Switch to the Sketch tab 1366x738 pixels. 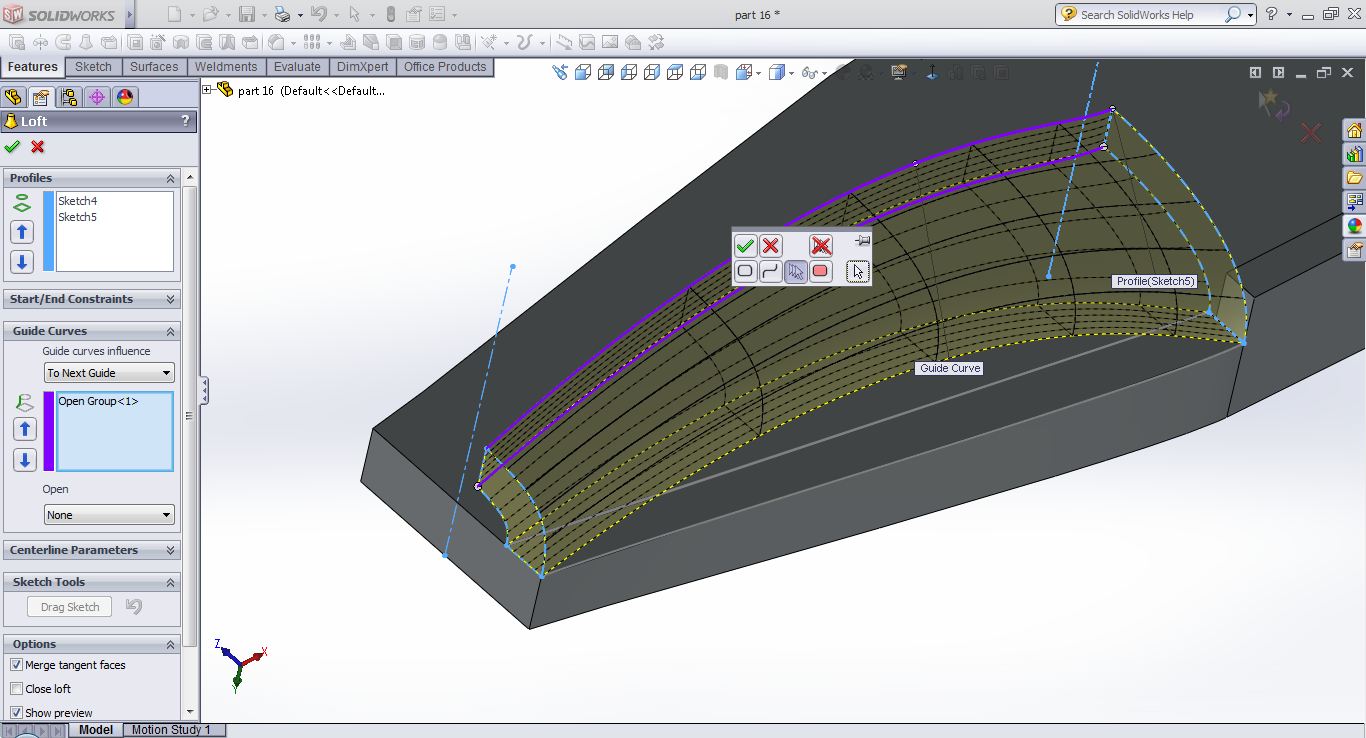(x=94, y=67)
